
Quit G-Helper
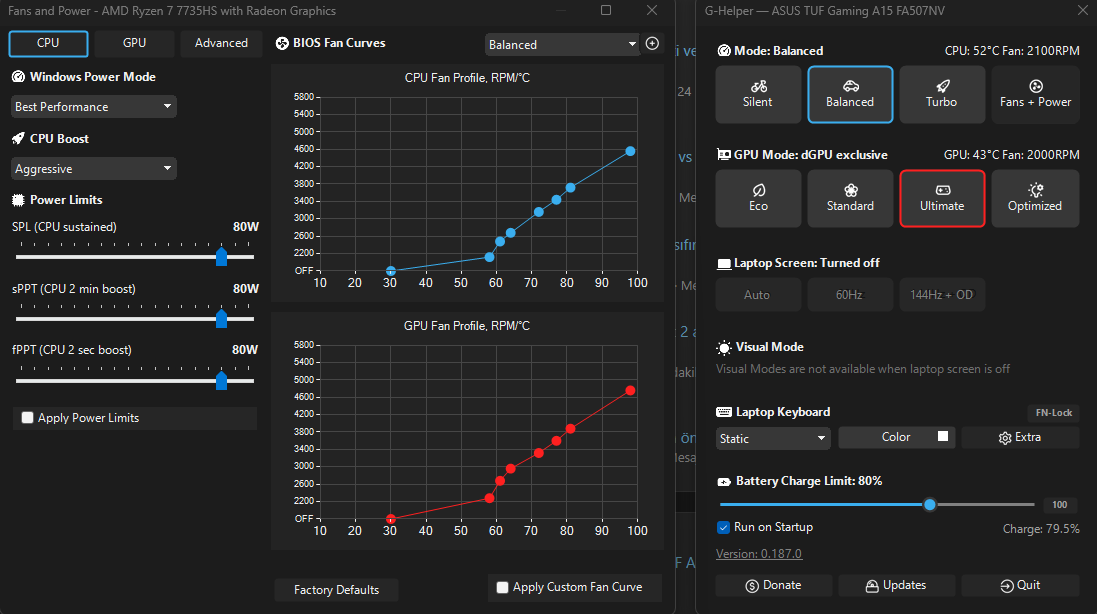tap(1020, 585)
